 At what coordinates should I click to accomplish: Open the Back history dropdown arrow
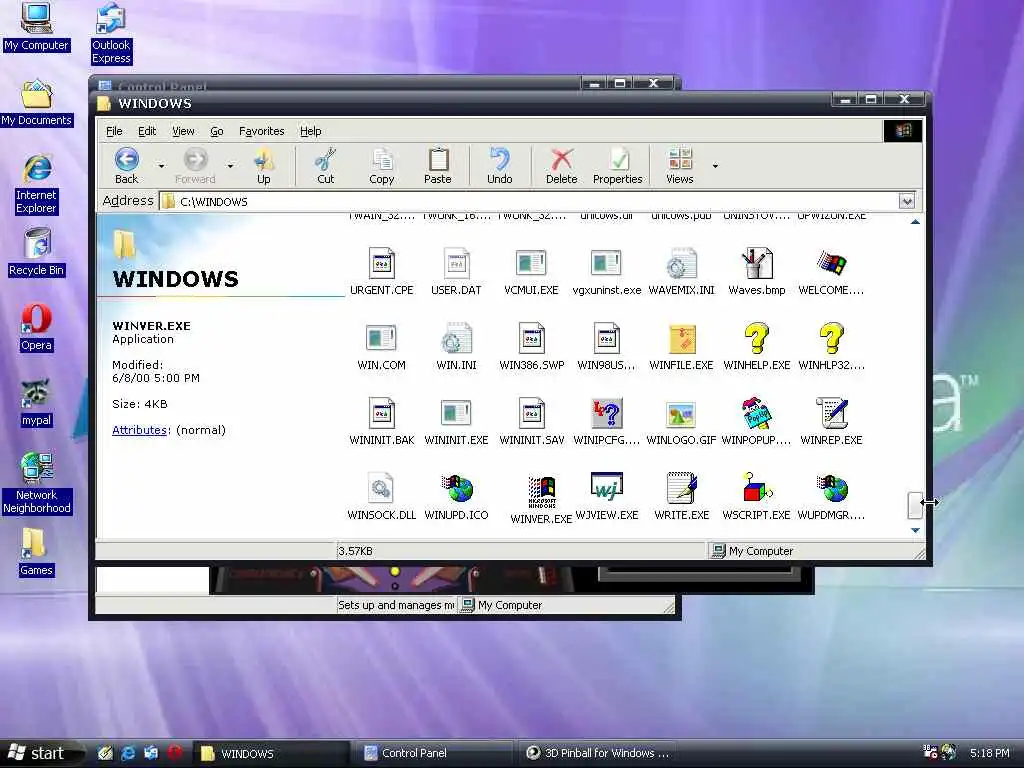point(161,166)
